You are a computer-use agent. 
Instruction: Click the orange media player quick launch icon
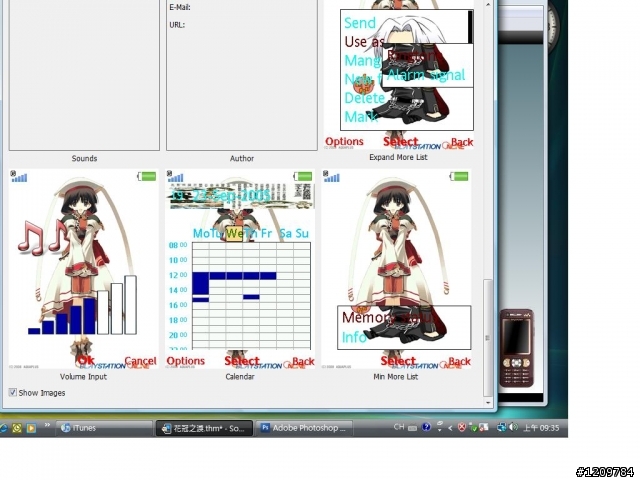click(x=31, y=428)
